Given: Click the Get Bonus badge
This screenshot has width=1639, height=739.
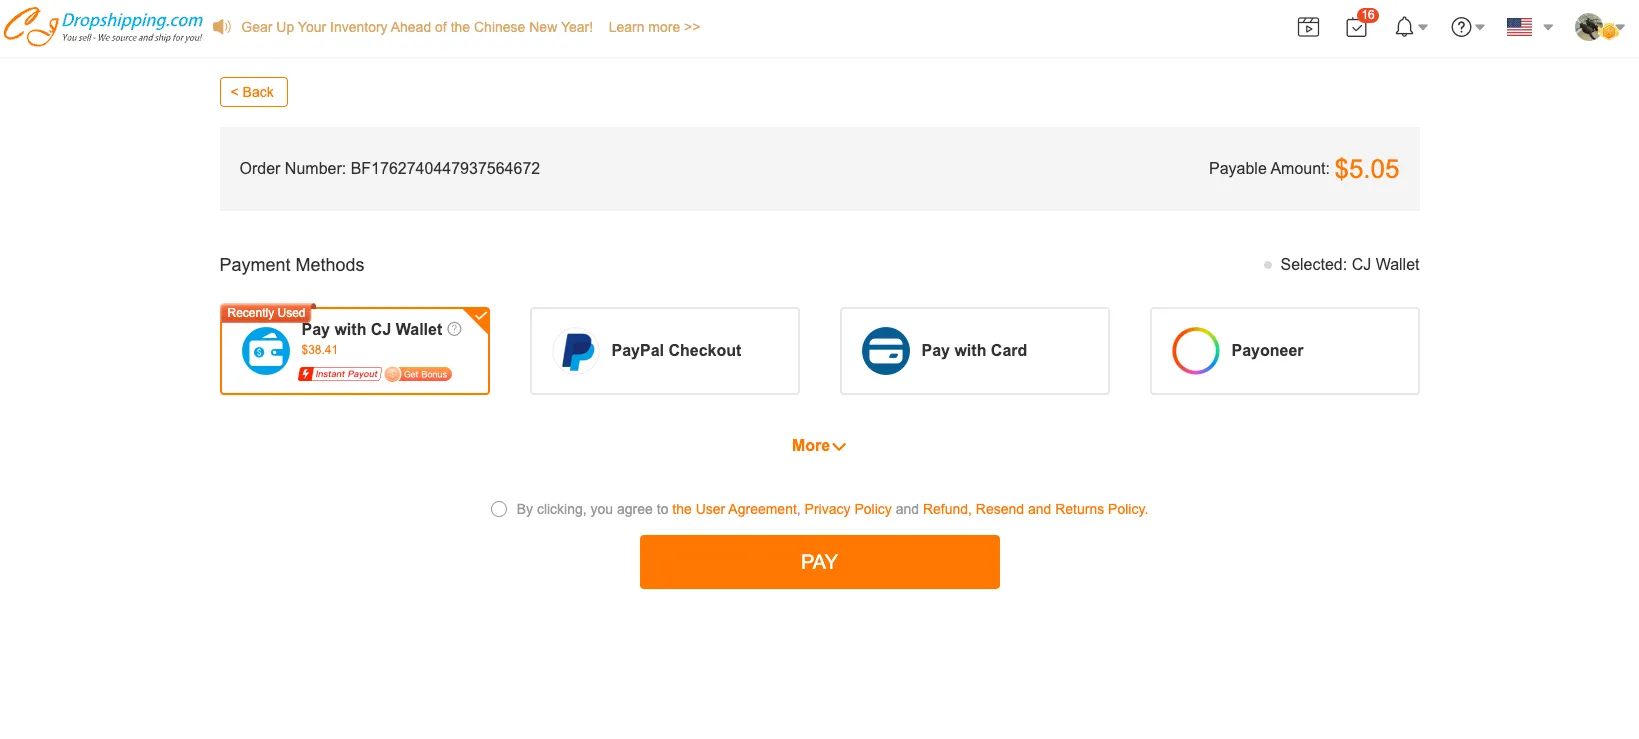Looking at the screenshot, I should 419,374.
